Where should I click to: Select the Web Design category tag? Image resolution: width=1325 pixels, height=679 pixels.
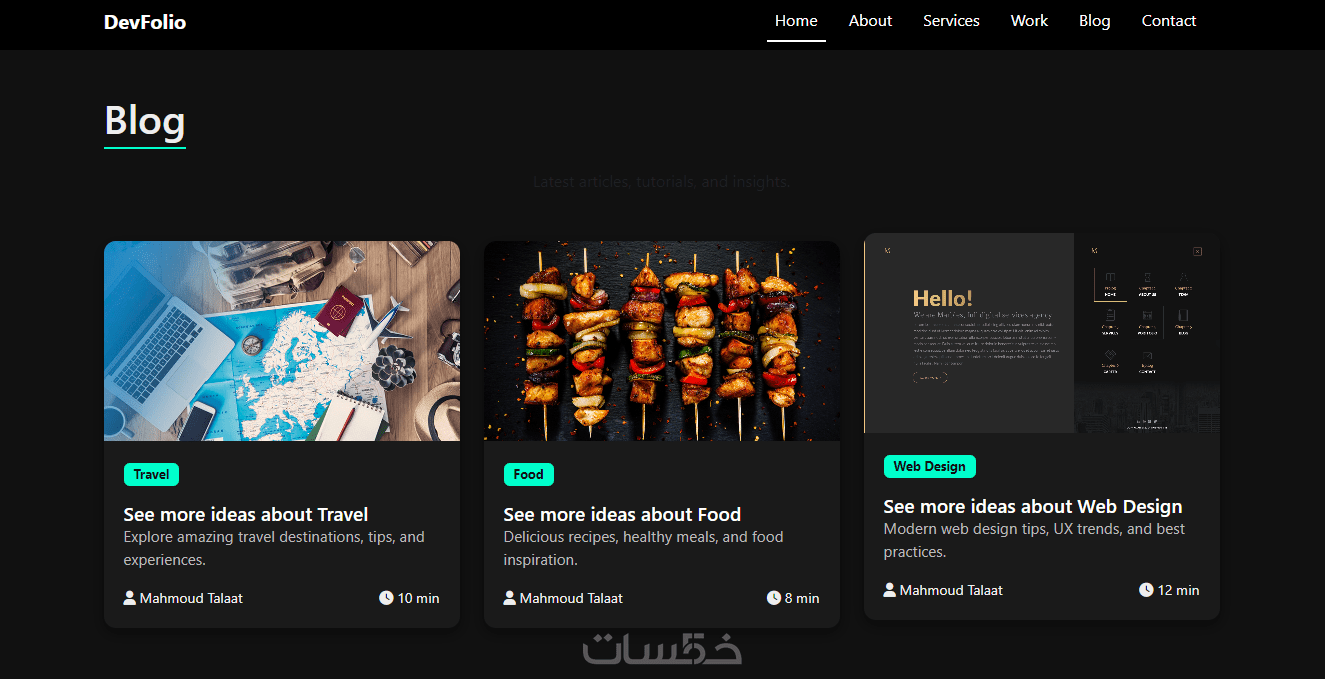(929, 467)
